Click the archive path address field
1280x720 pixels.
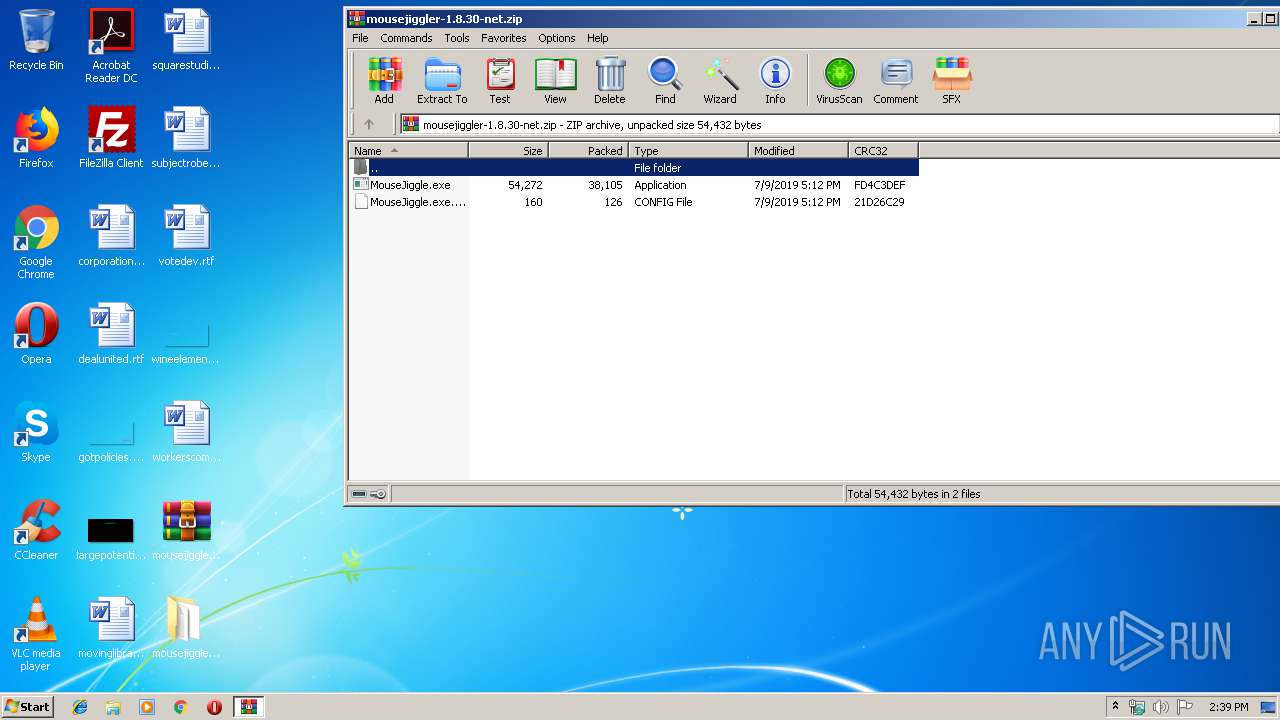click(x=839, y=125)
